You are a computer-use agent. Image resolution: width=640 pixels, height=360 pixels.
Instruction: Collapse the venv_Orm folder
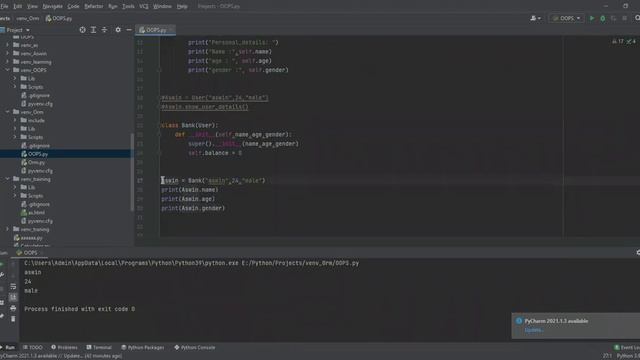pyautogui.click(x=7, y=112)
